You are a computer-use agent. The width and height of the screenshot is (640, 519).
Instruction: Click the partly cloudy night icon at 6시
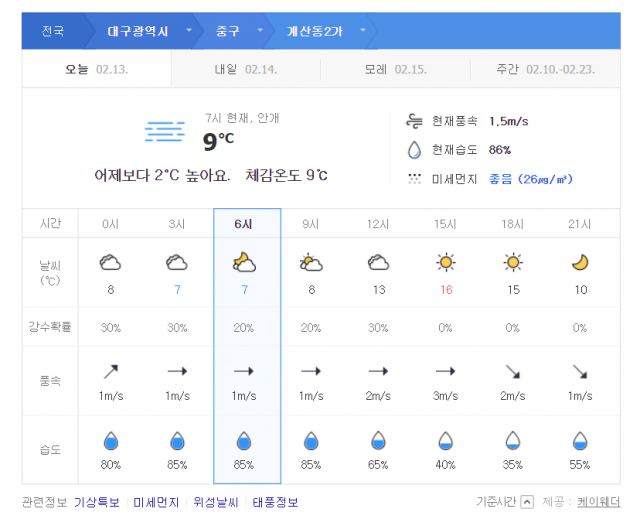coord(244,262)
